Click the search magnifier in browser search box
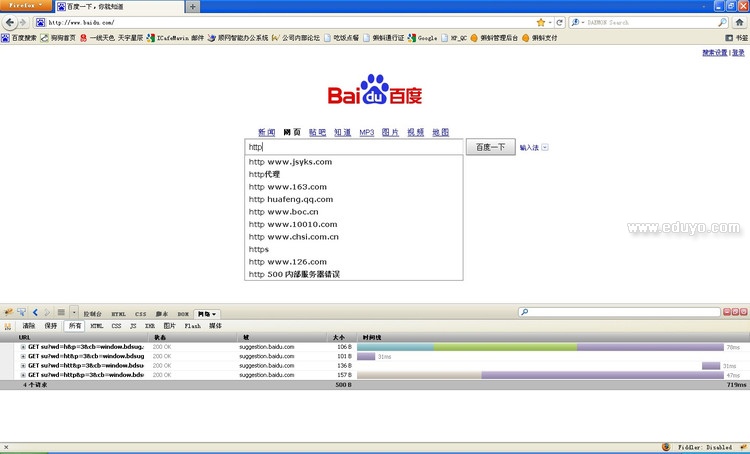This screenshot has width=750, height=454. click(722, 22)
